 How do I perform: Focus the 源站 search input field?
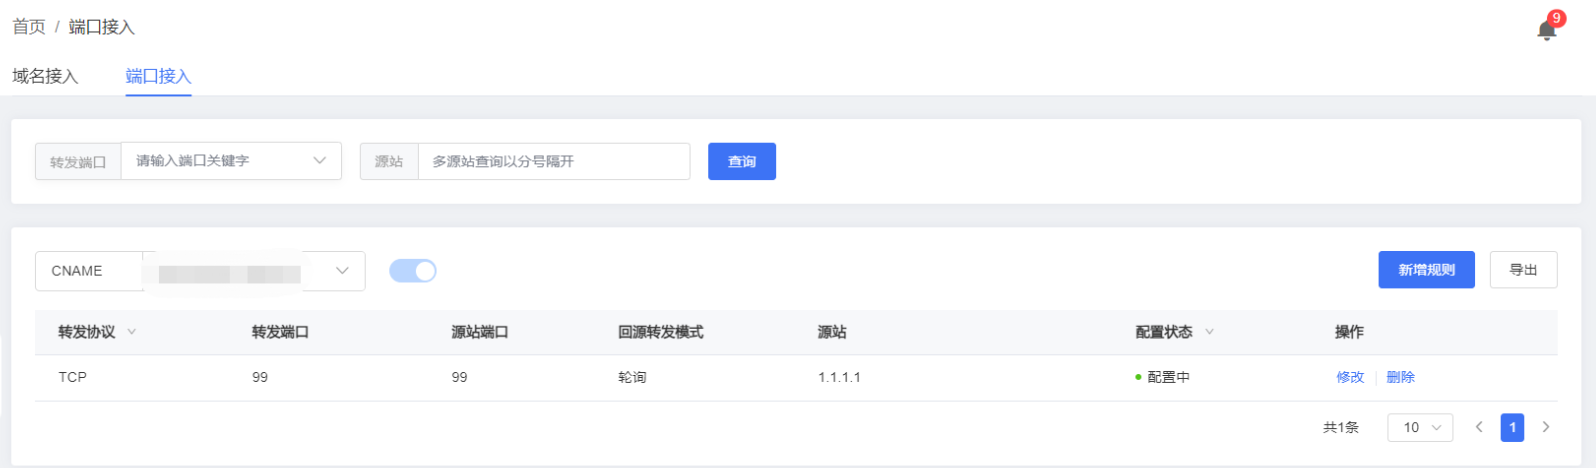553,161
